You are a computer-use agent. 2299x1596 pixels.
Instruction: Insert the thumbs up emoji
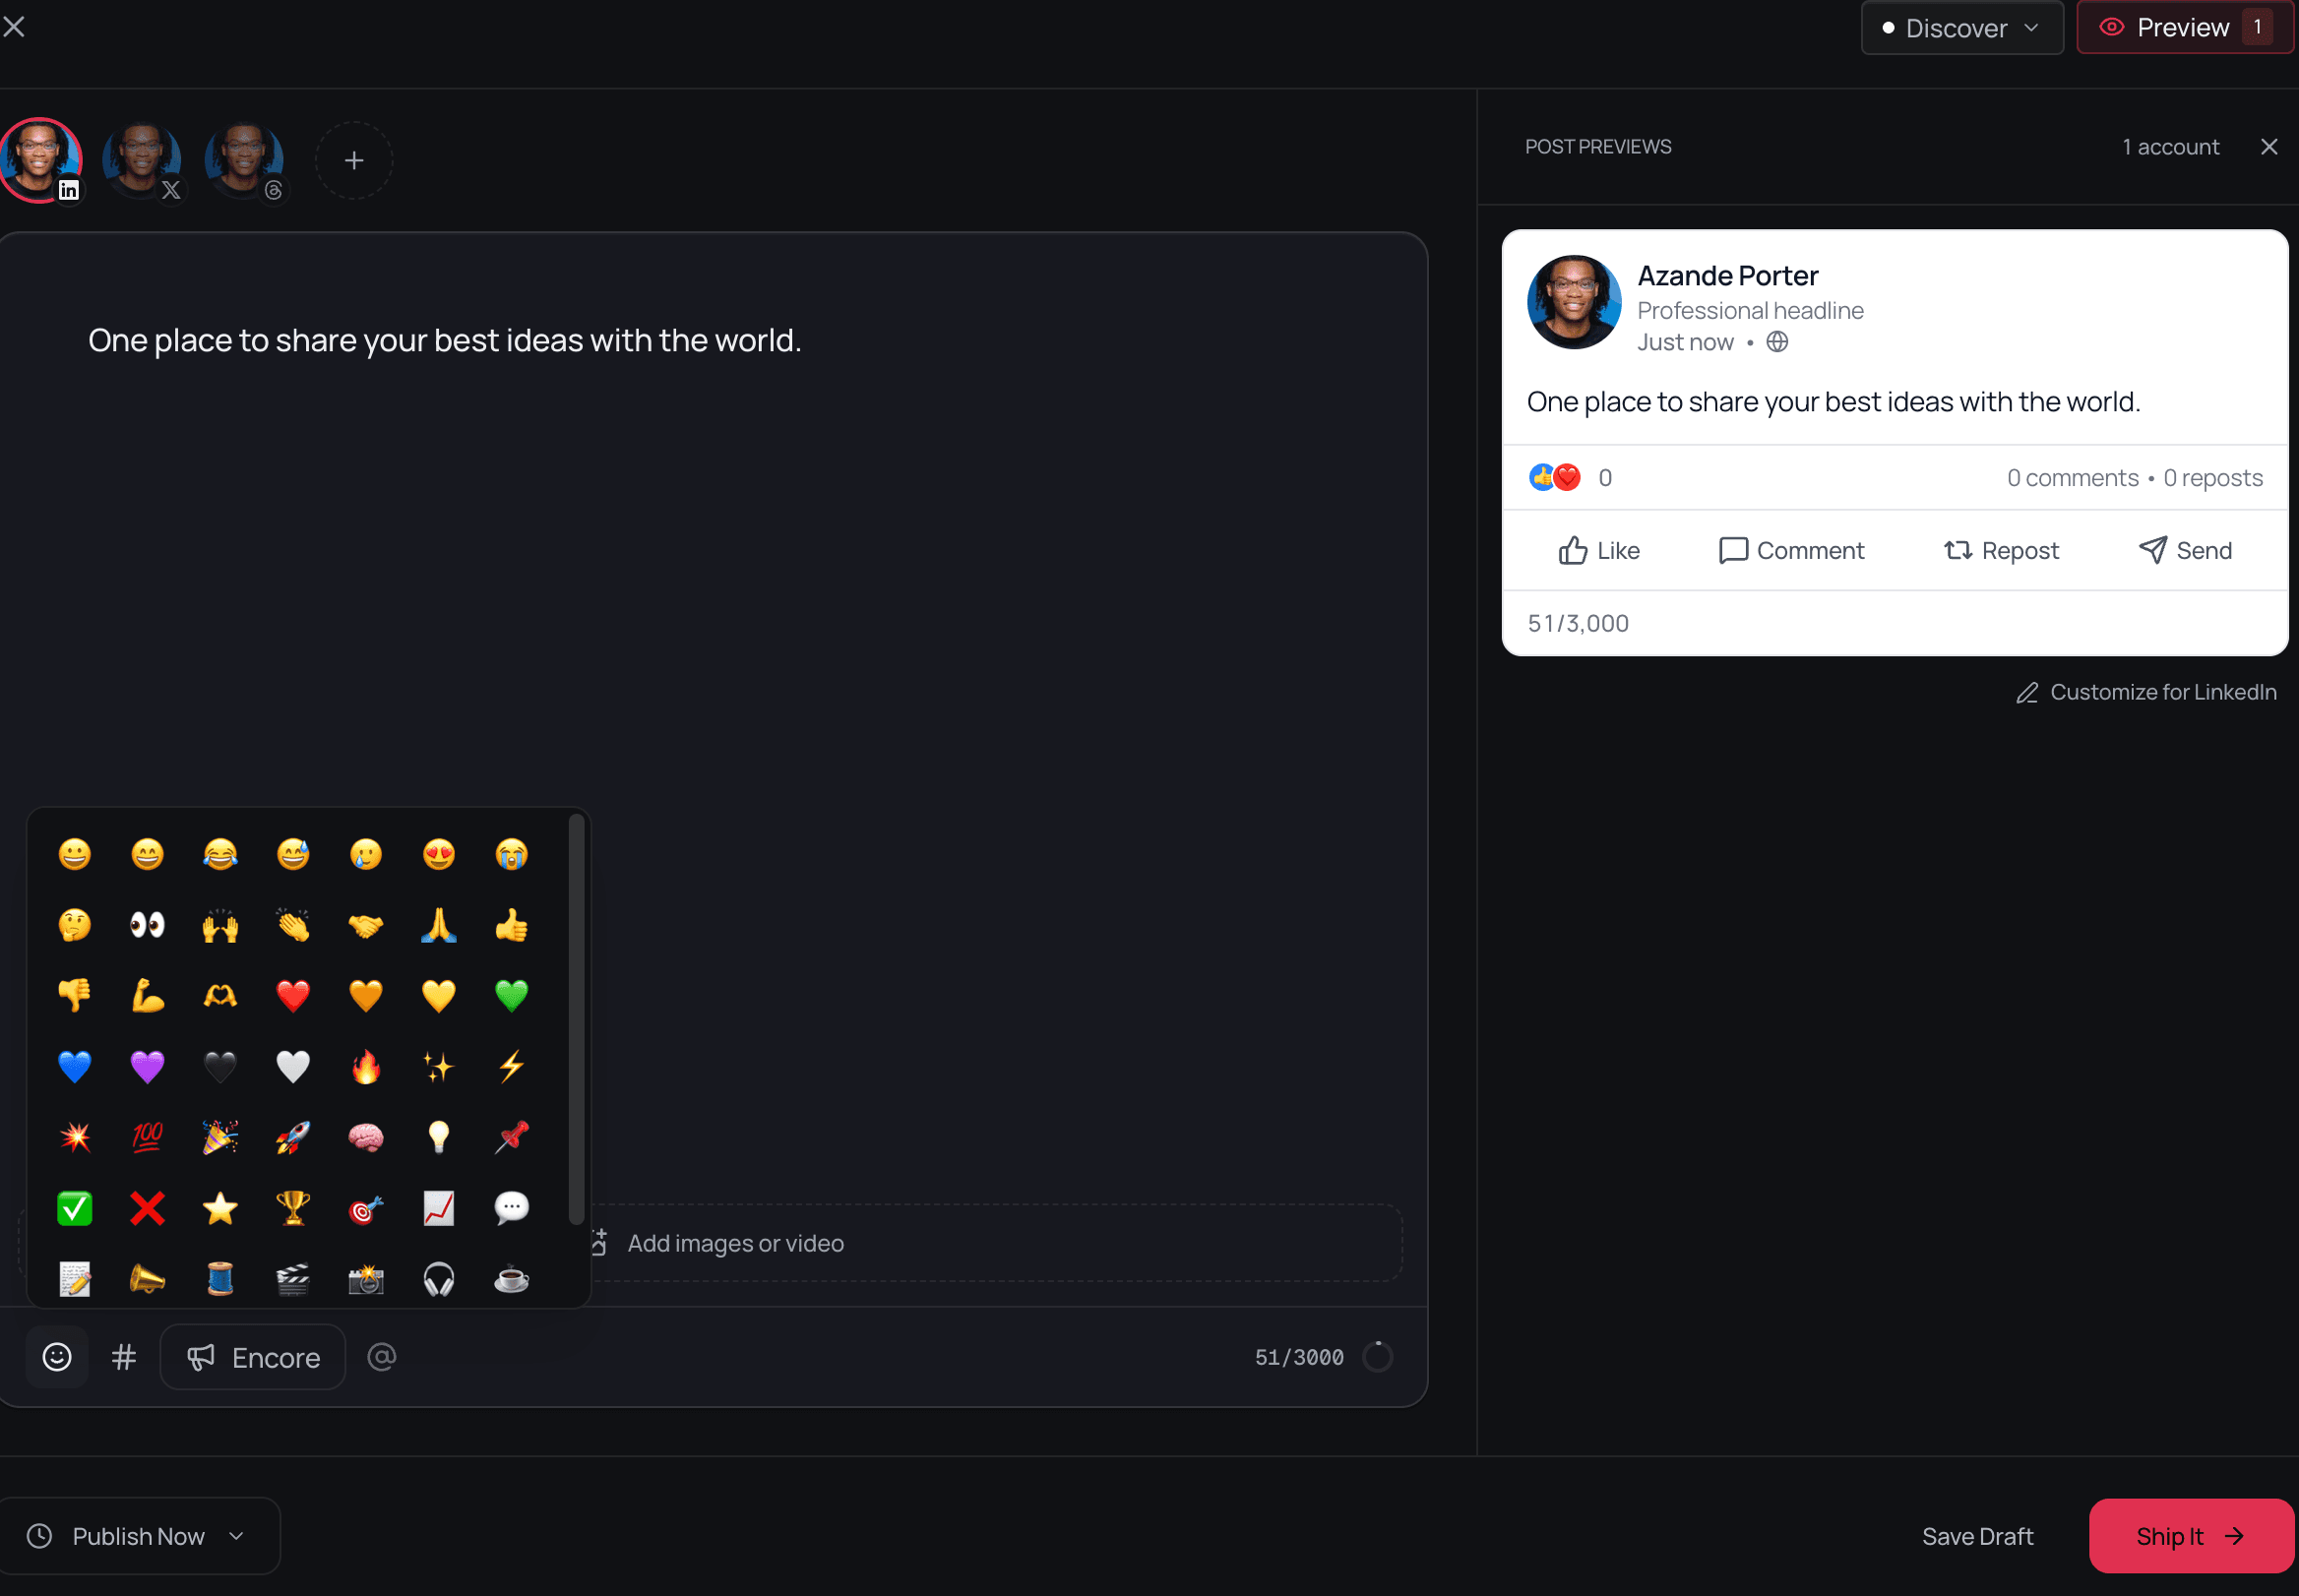click(512, 925)
